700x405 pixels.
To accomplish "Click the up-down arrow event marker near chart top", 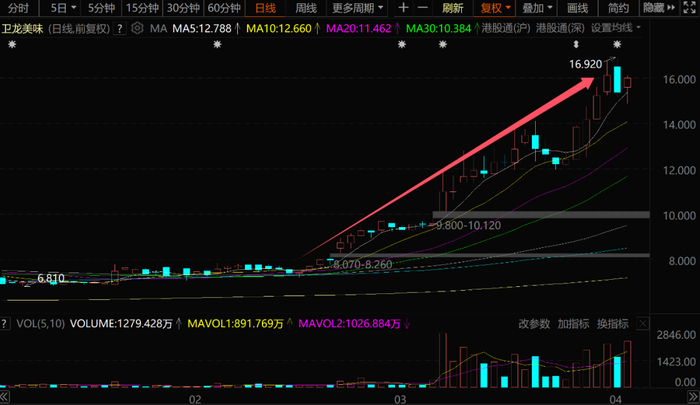I will 576,44.
